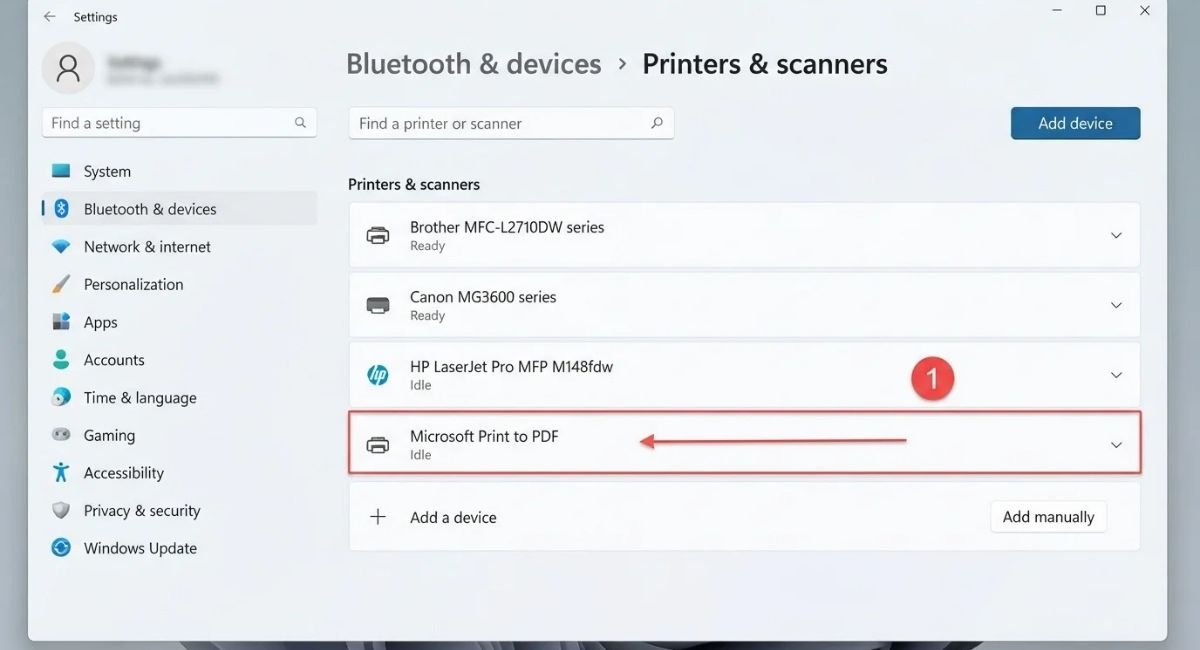
Task: Click the plus icon beside Add a device
Action: pos(378,517)
